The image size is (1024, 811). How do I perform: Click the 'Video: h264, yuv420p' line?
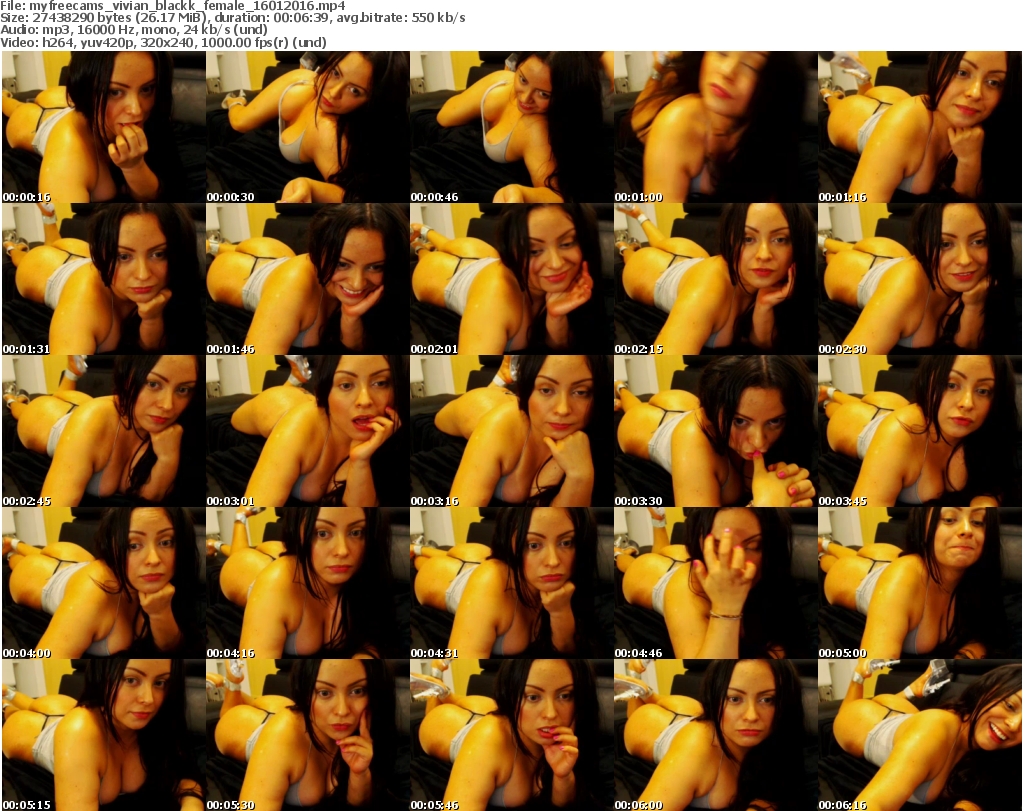pos(163,42)
